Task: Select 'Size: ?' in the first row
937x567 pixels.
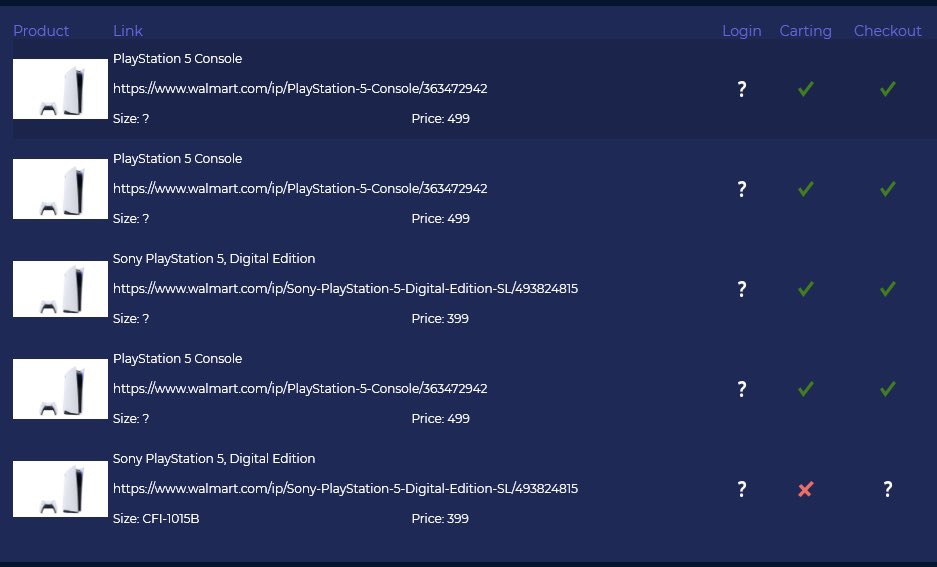Action: 131,118
